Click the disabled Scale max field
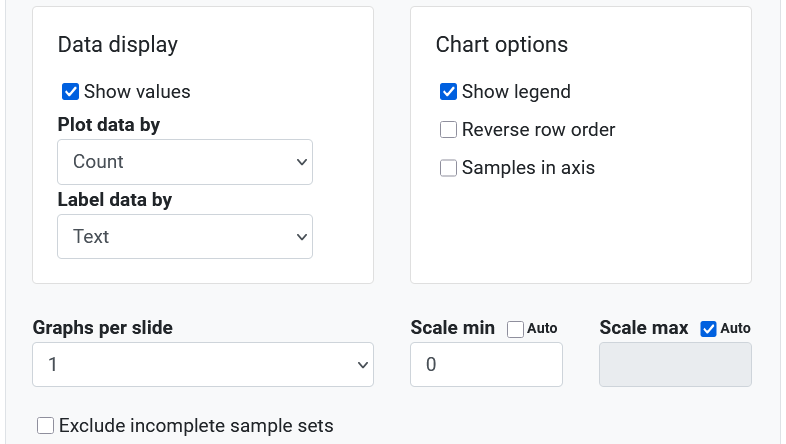 pyautogui.click(x=674, y=365)
